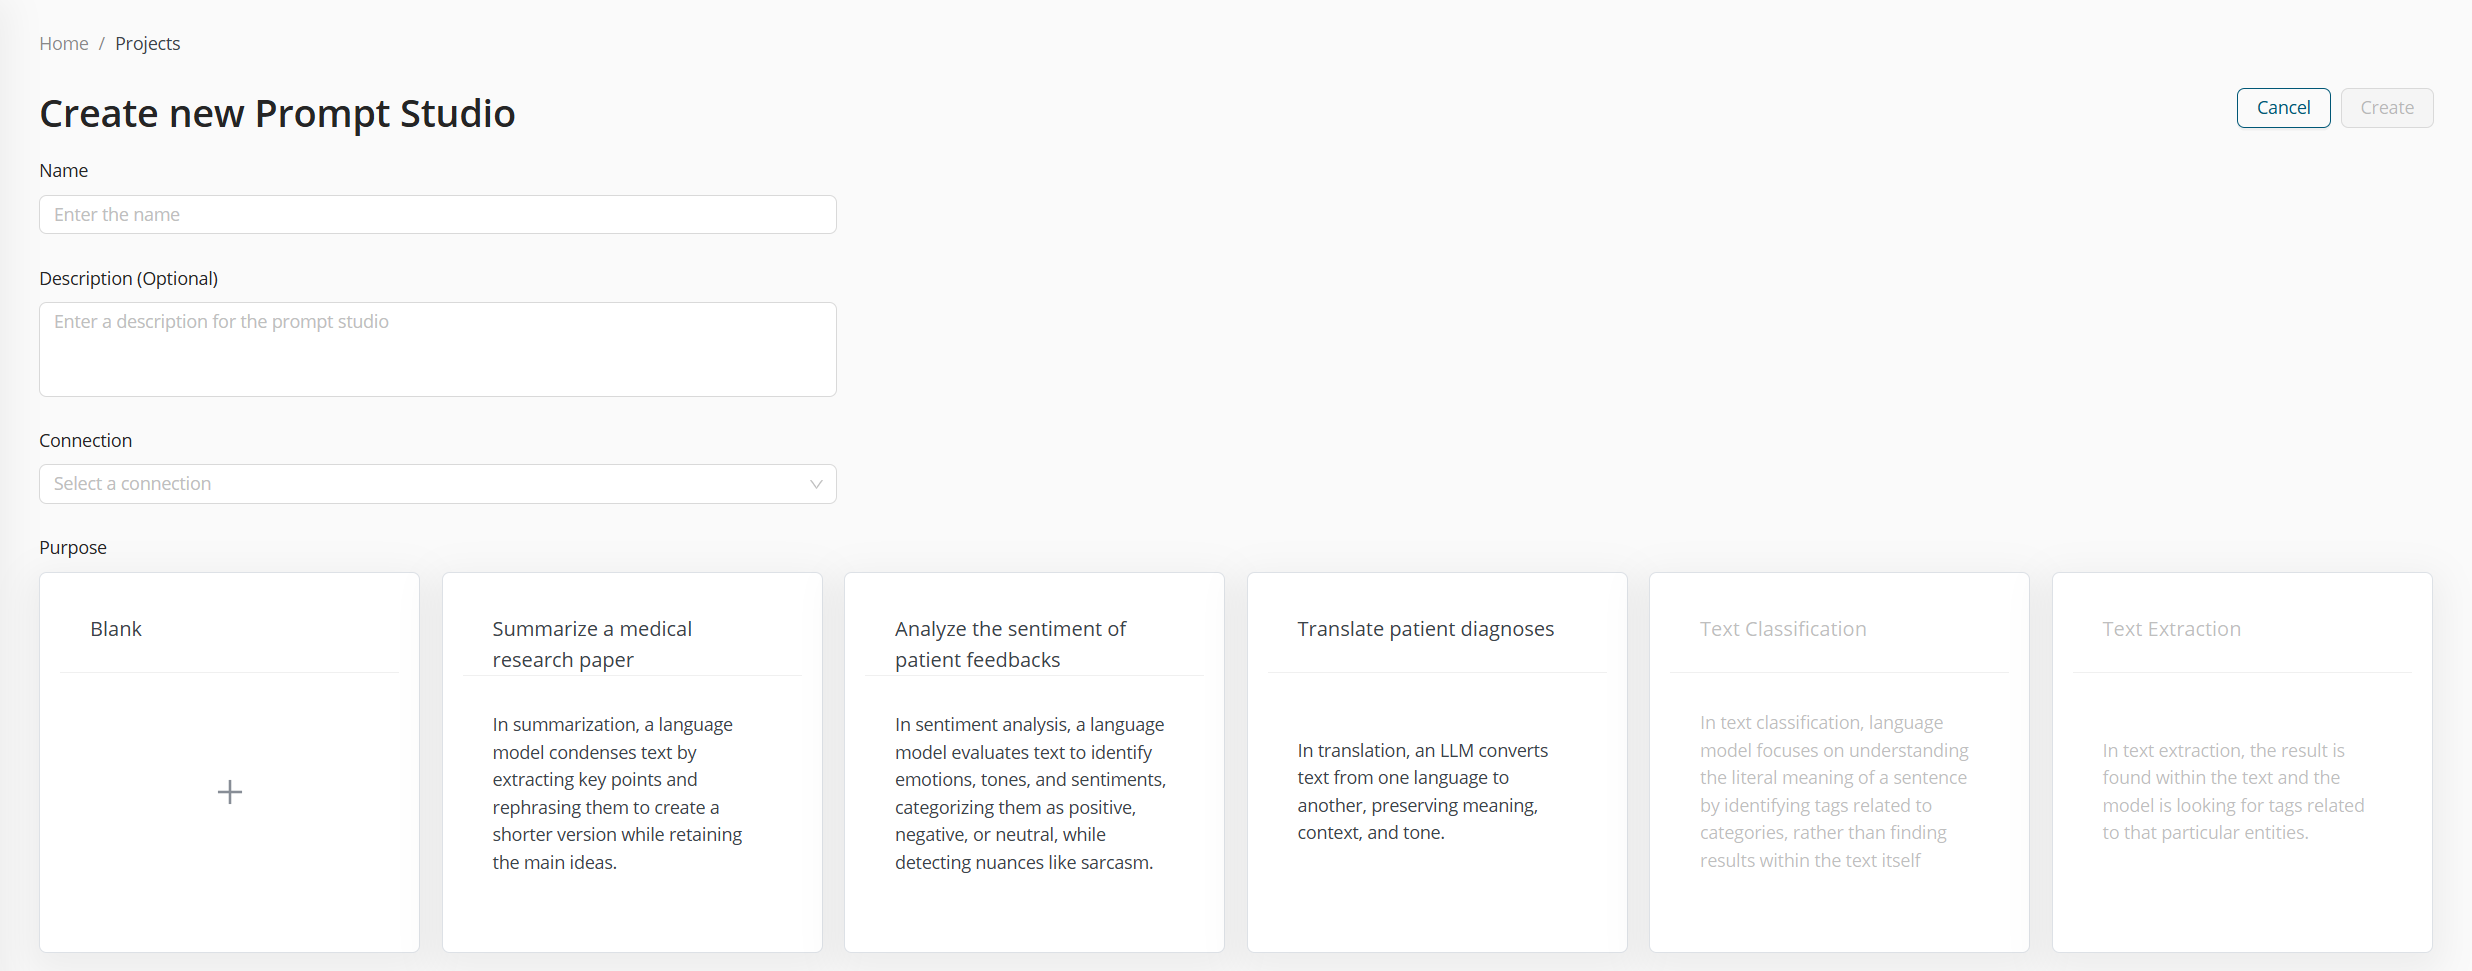The image size is (2472, 971).
Task: Click the Cancel button
Action: (x=2283, y=108)
